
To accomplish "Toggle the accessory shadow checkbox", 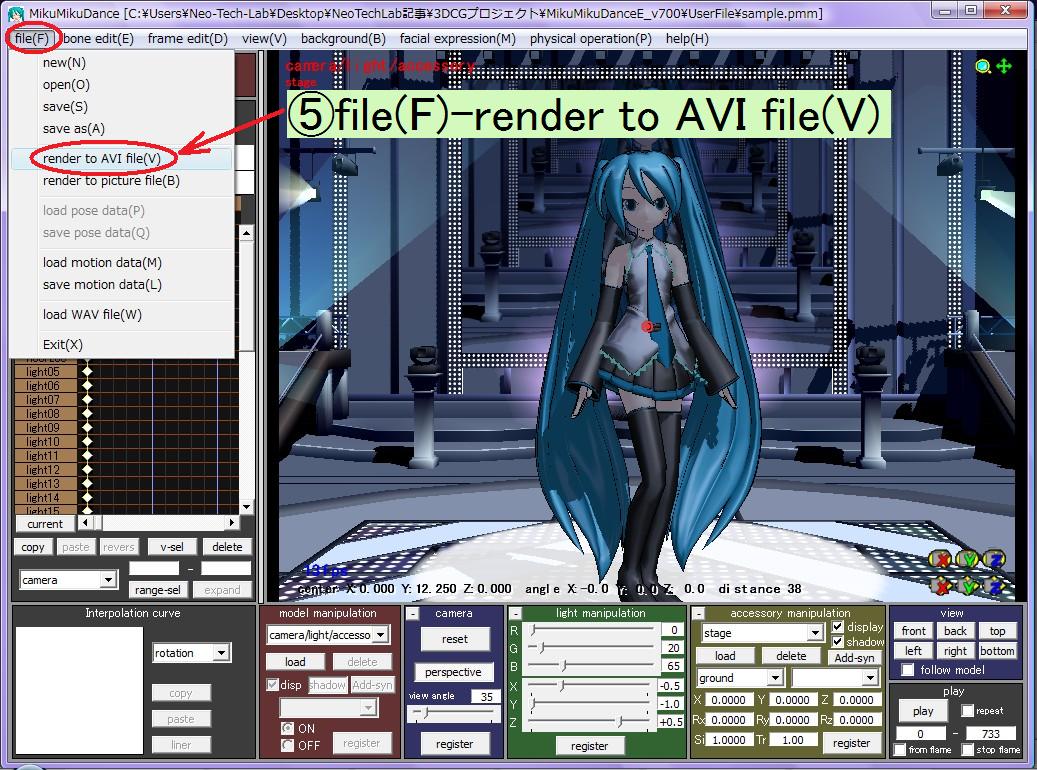I will coord(838,642).
